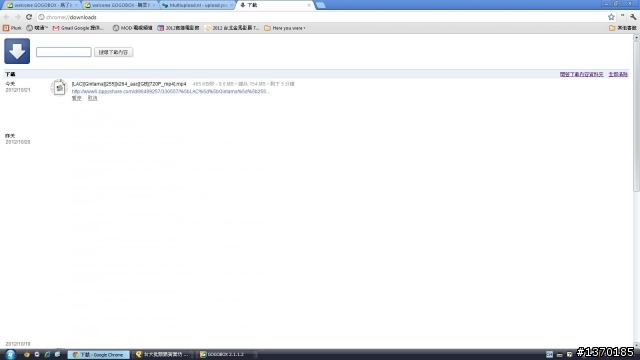640x360 pixels.
Task: Click the browser back arrow
Action: 7,17
